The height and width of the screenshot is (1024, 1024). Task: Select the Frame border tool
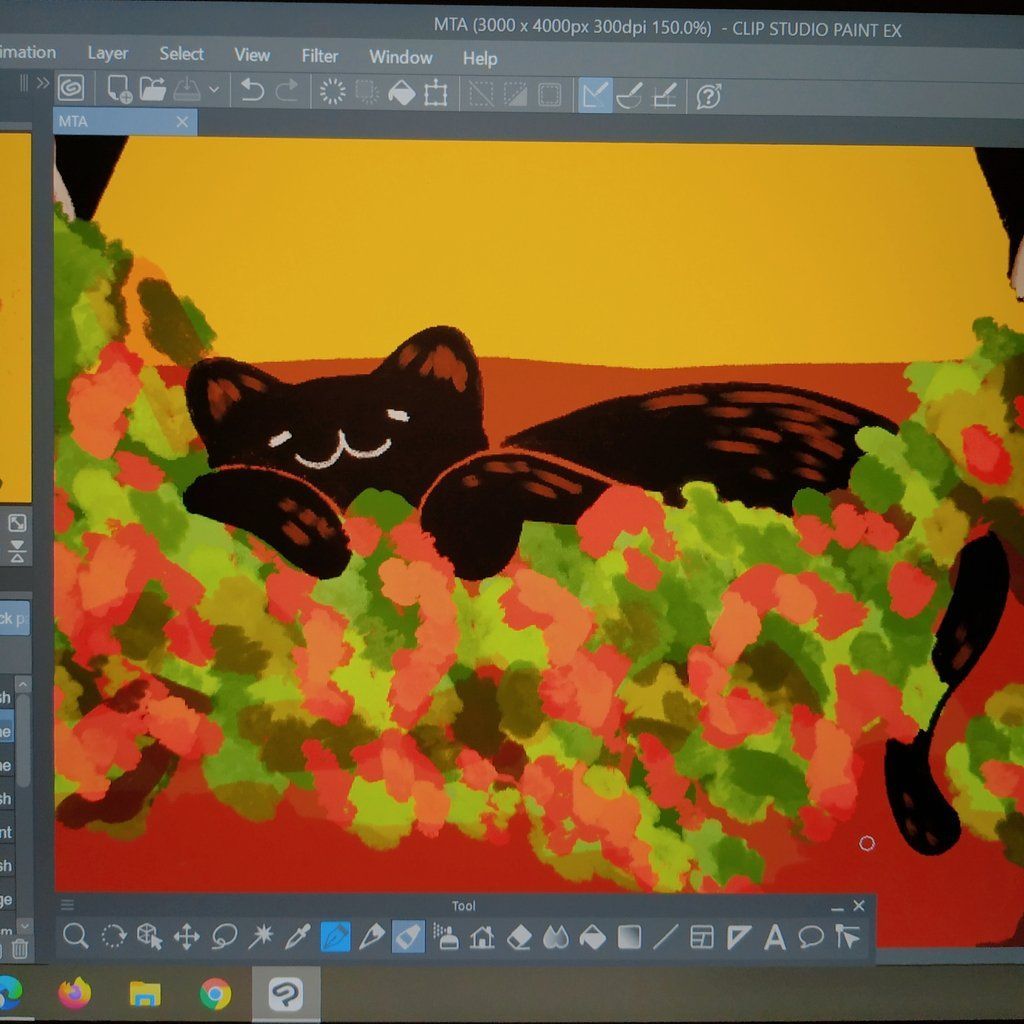coord(701,937)
